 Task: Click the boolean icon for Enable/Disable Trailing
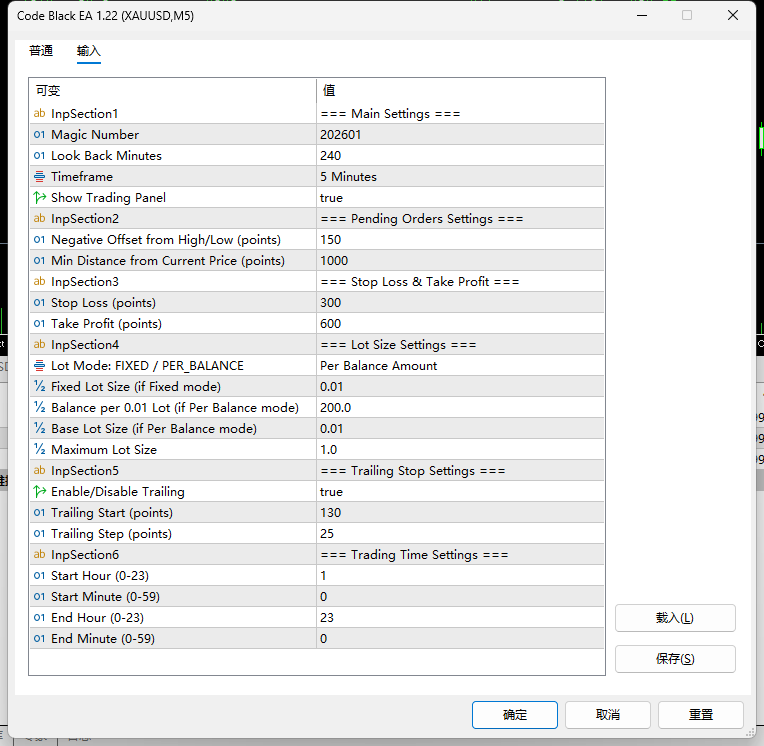click(39, 492)
